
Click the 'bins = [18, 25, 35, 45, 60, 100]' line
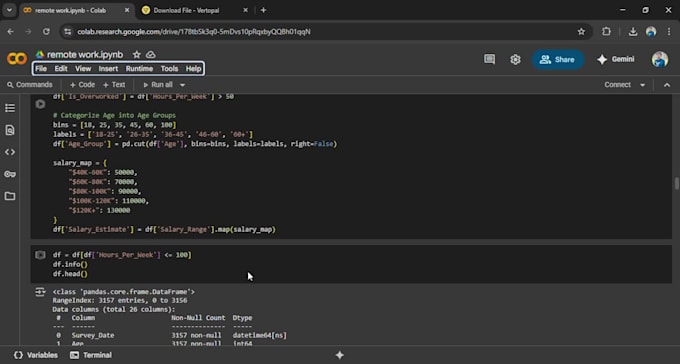pos(114,125)
